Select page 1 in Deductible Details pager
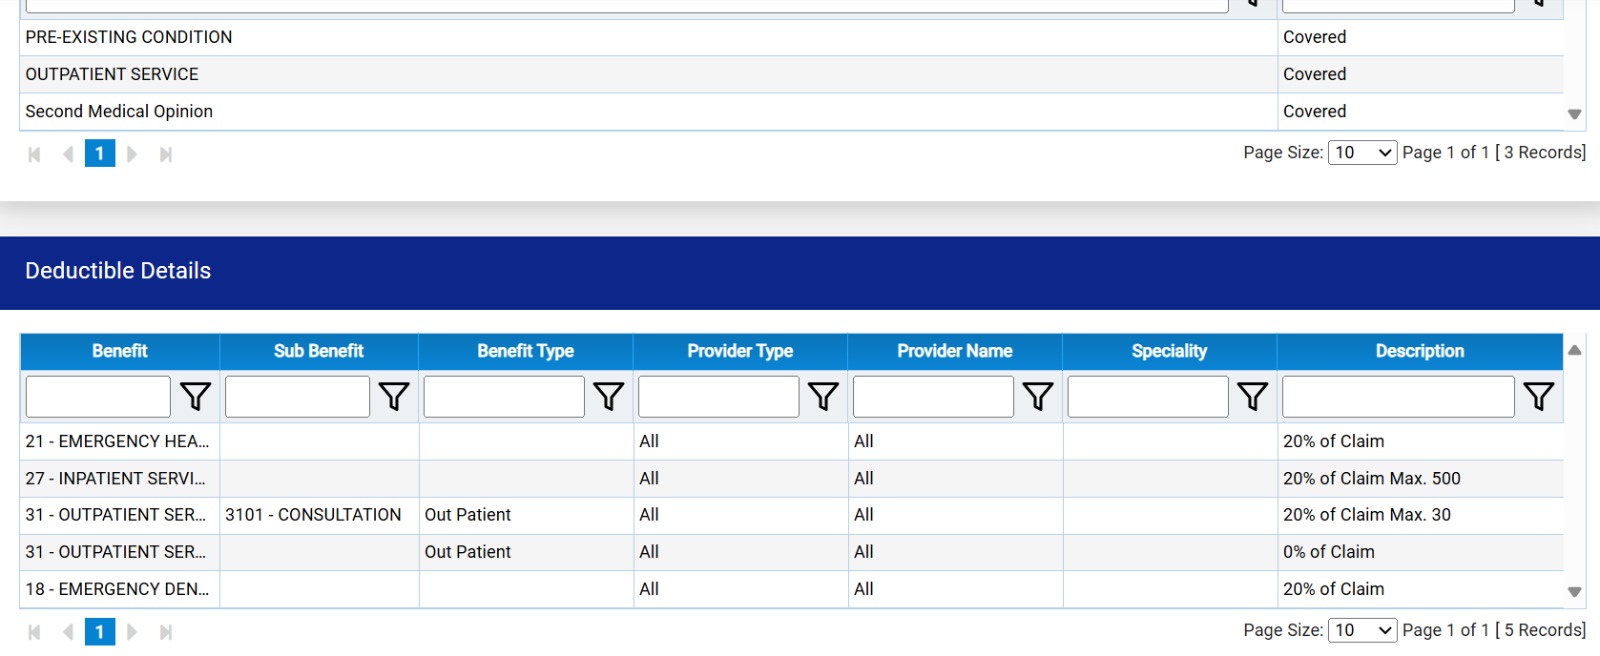This screenshot has width=1600, height=656. click(100, 632)
